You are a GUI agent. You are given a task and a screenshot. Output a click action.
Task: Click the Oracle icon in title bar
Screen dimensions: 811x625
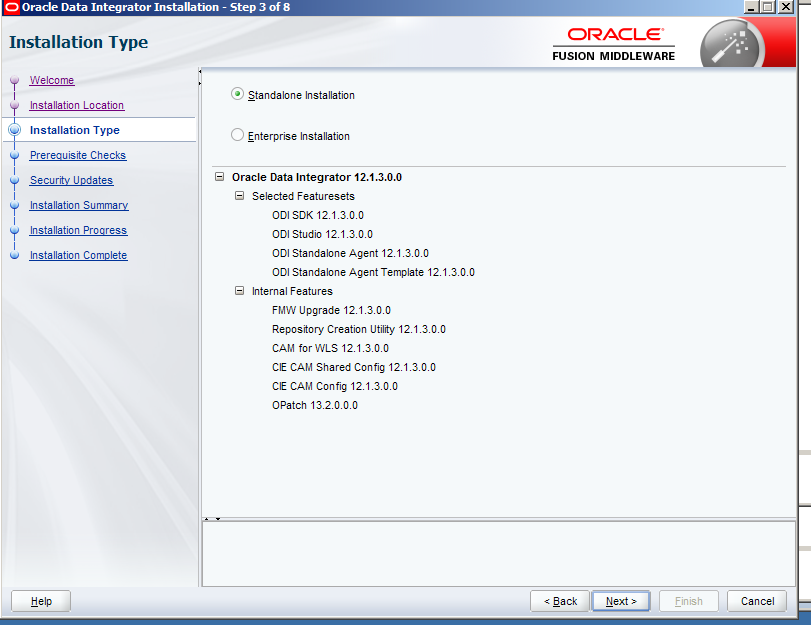point(11,7)
